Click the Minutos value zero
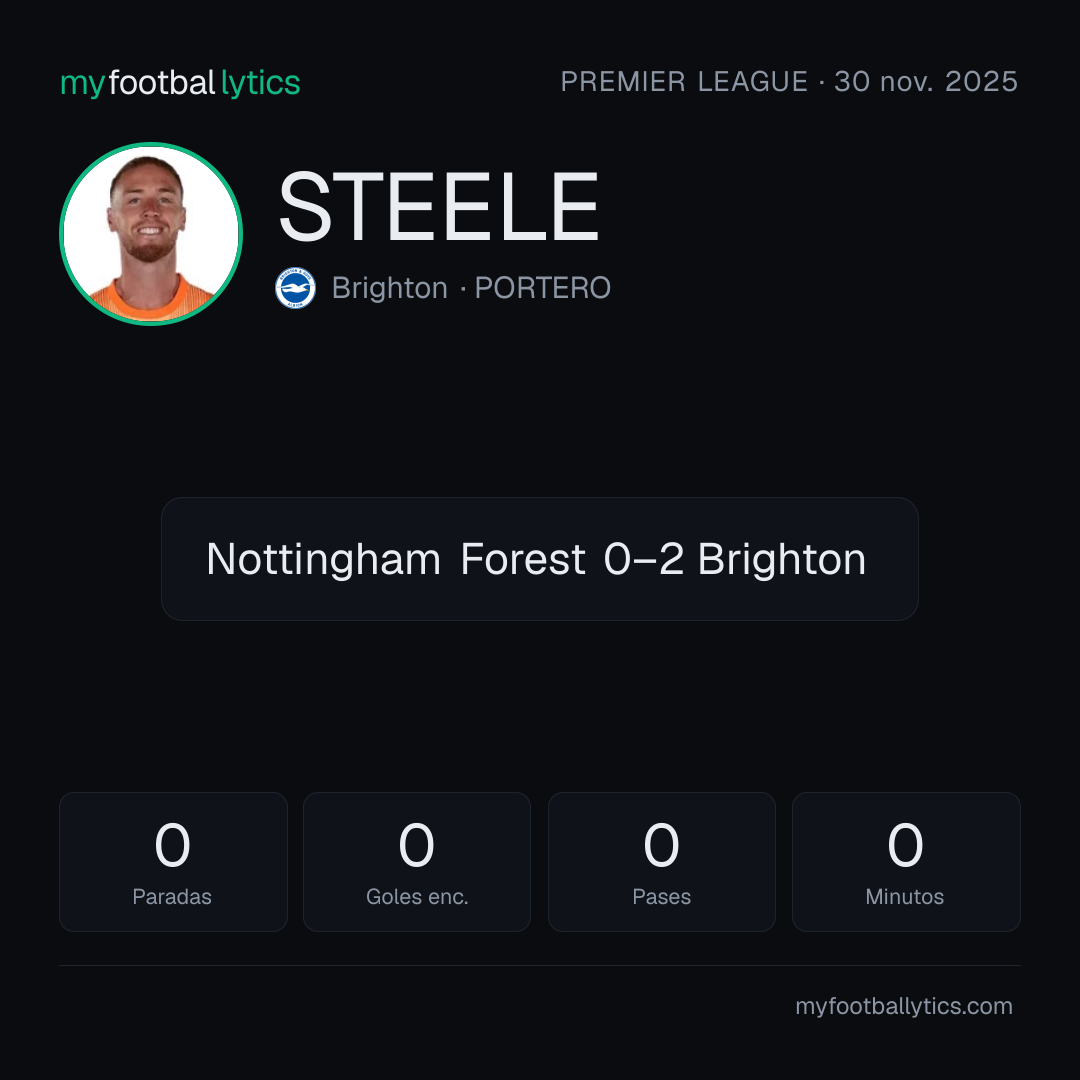The width and height of the screenshot is (1080, 1080). coord(905,845)
